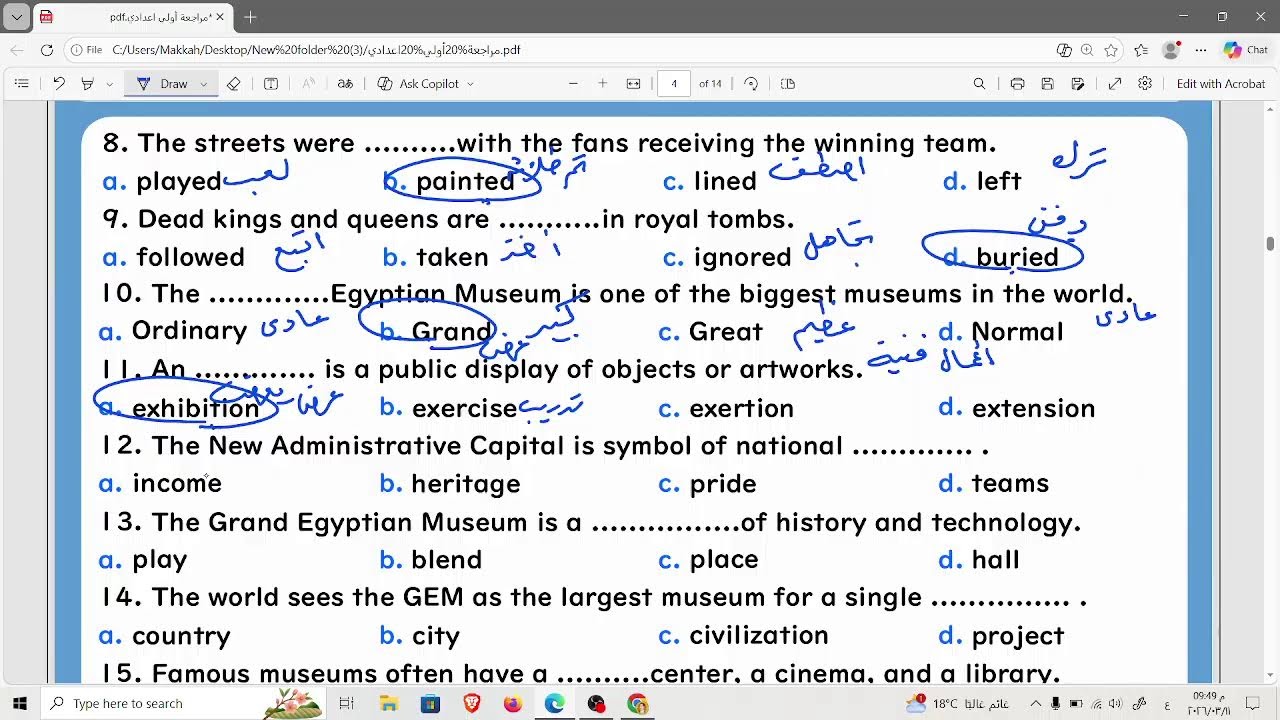
Task: Rotate the PDF page
Action: tap(751, 84)
